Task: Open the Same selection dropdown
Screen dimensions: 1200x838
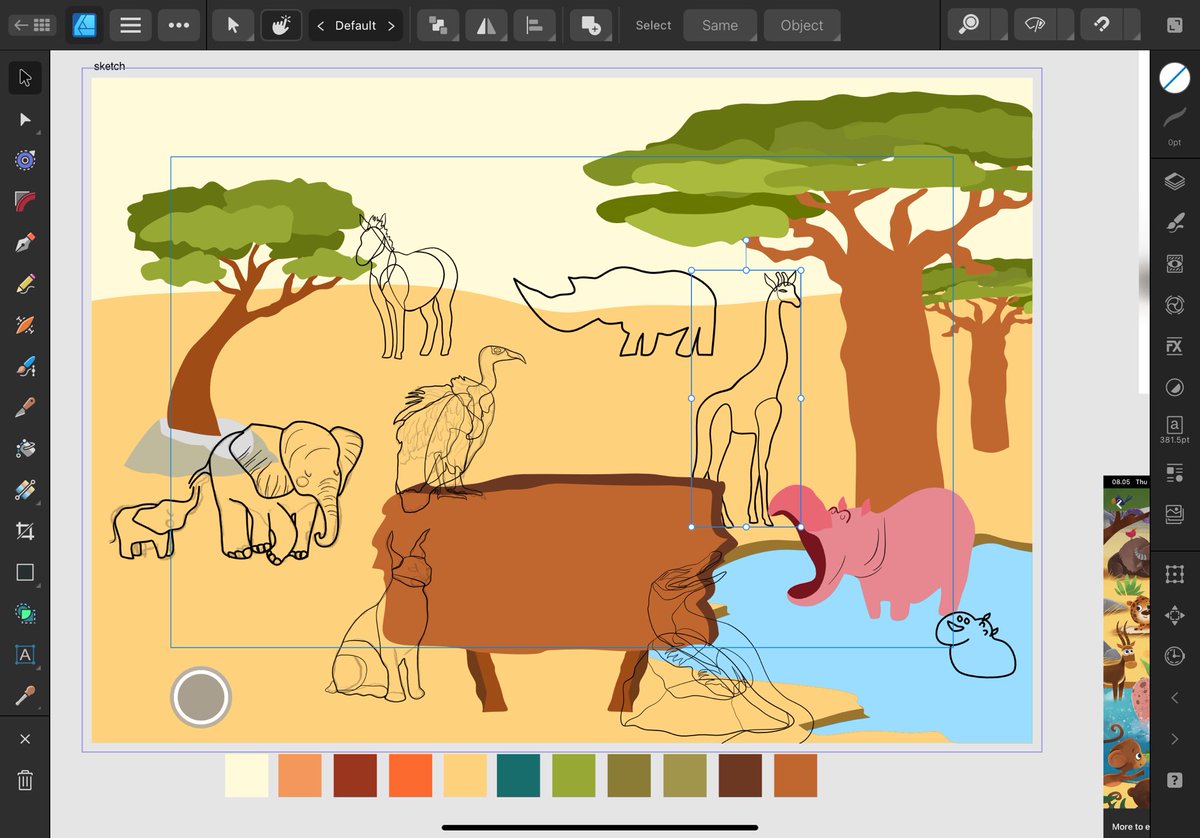Action: (x=720, y=25)
